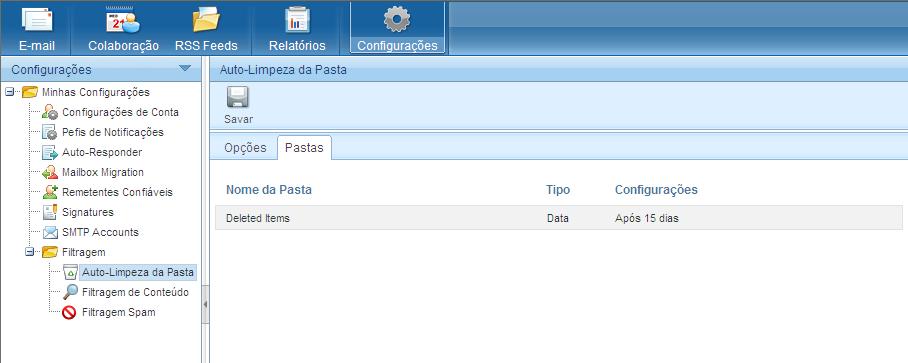Viewport: 908px width, 363px height.
Task: Collapse the Minhas Configurações tree node
Action: pos(9,92)
